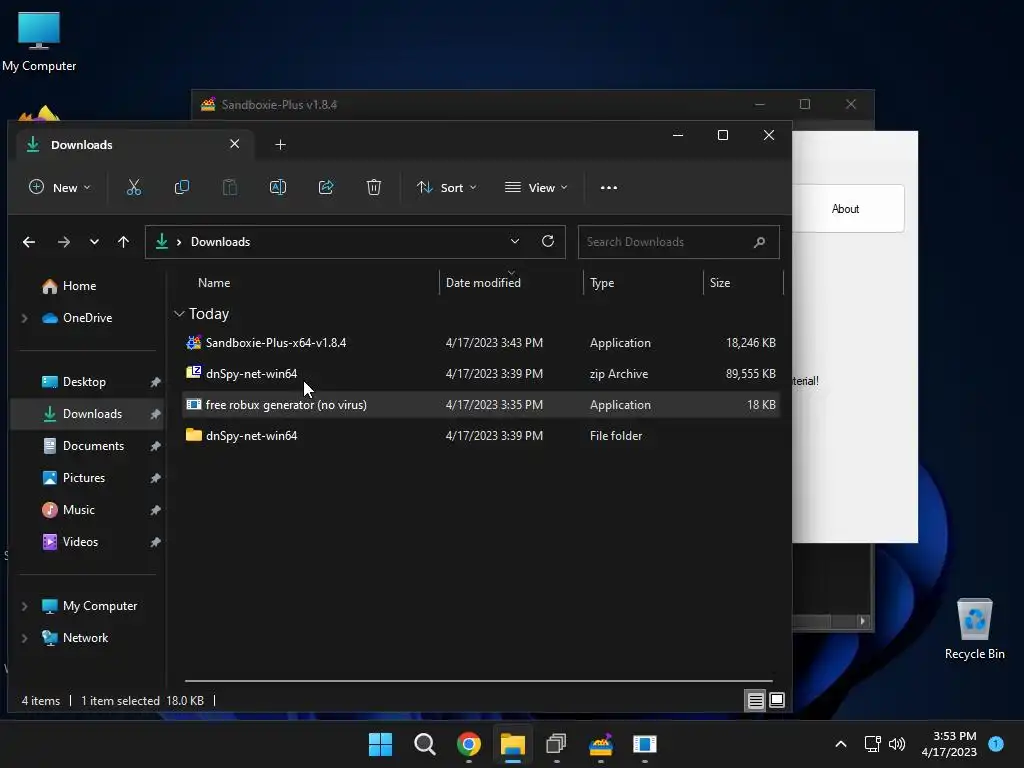Sort by Type column header
This screenshot has width=1024, height=768.
(x=602, y=283)
